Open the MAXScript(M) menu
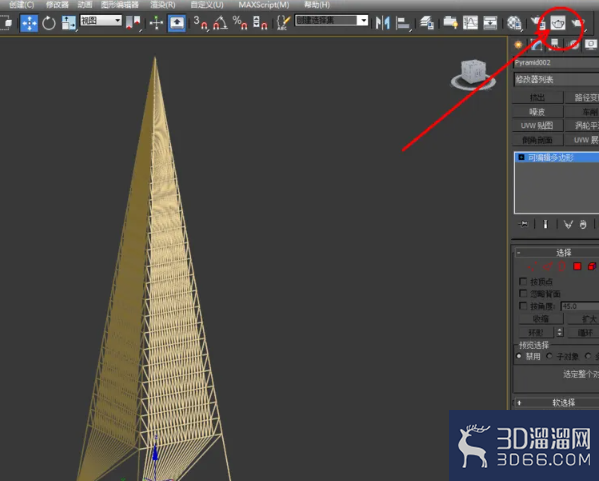Screen dimensions: 599x481 click(264, 5)
